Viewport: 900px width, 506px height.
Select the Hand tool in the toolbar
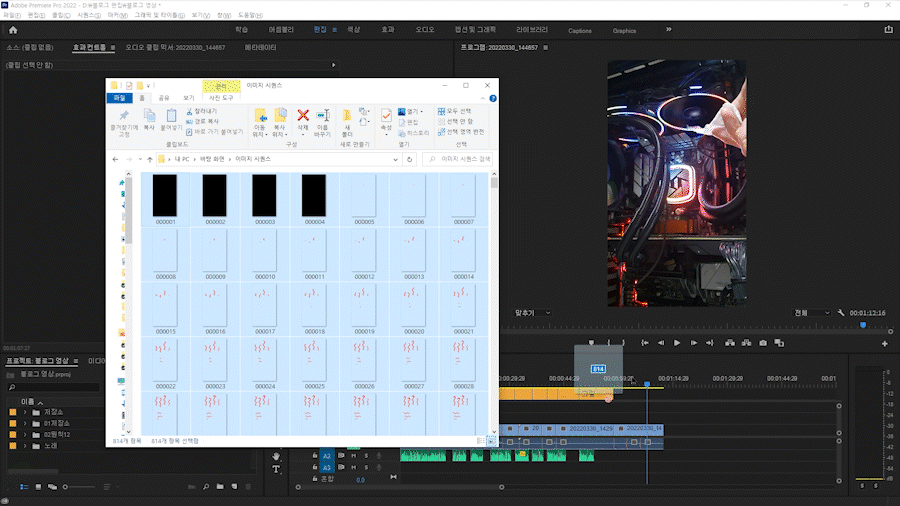pos(278,456)
